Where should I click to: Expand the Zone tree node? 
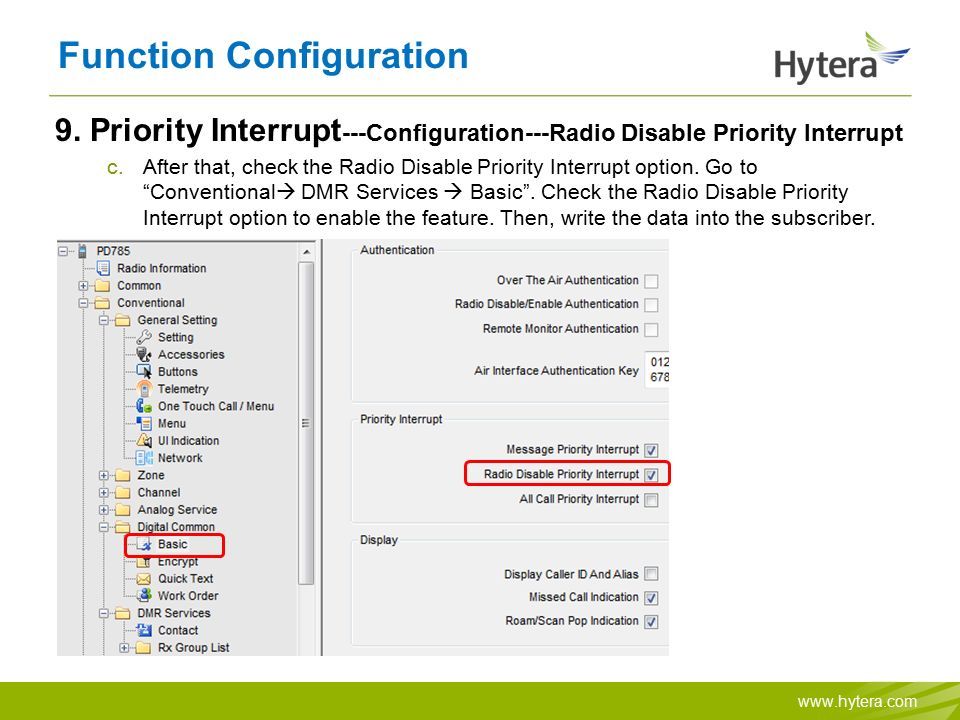click(x=104, y=475)
